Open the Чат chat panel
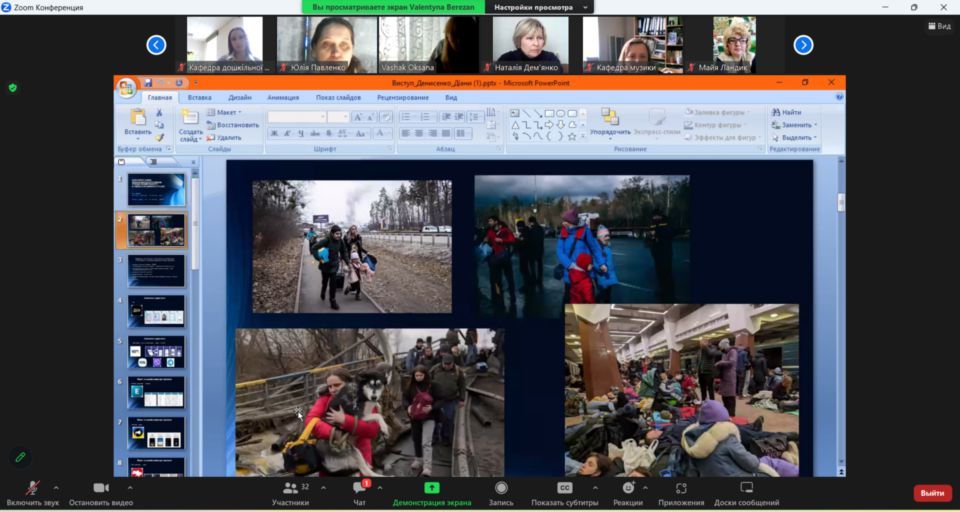This screenshot has width=960, height=512. [x=359, y=488]
